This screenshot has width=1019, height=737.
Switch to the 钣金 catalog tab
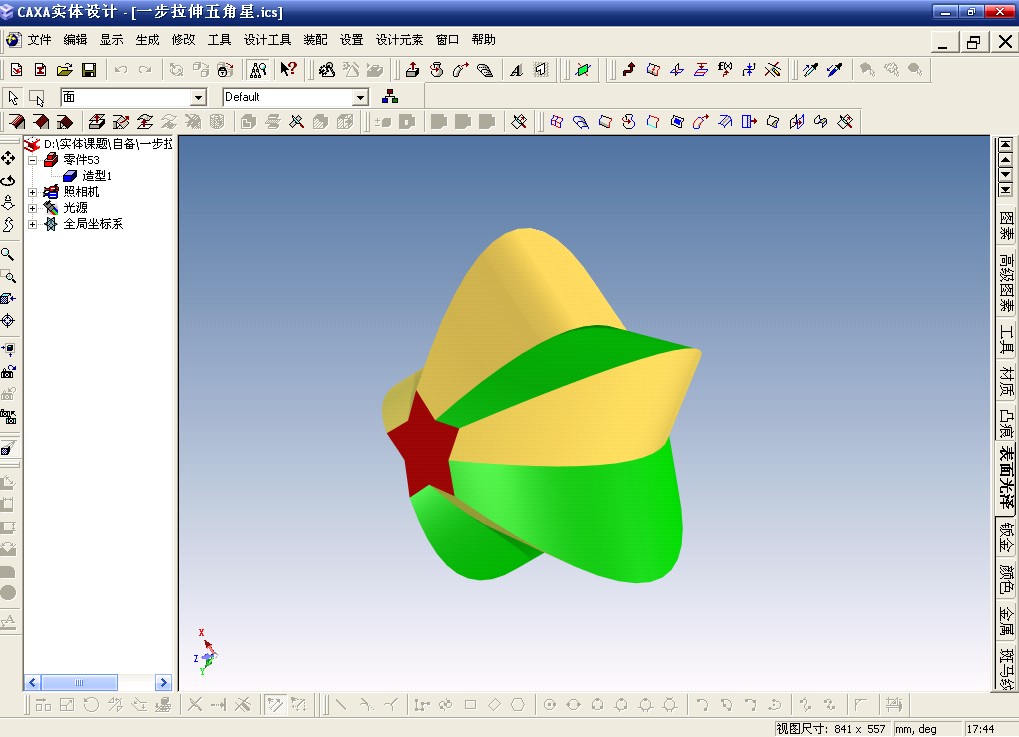click(x=1006, y=538)
